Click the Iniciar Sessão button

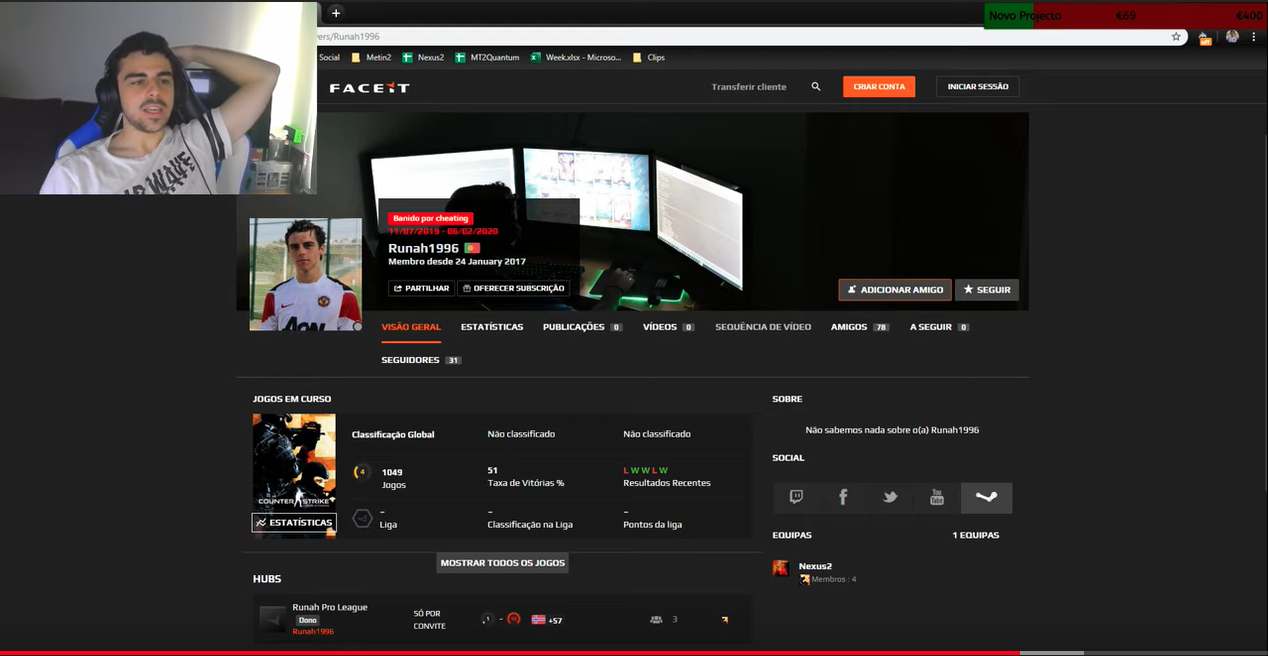click(x=978, y=87)
